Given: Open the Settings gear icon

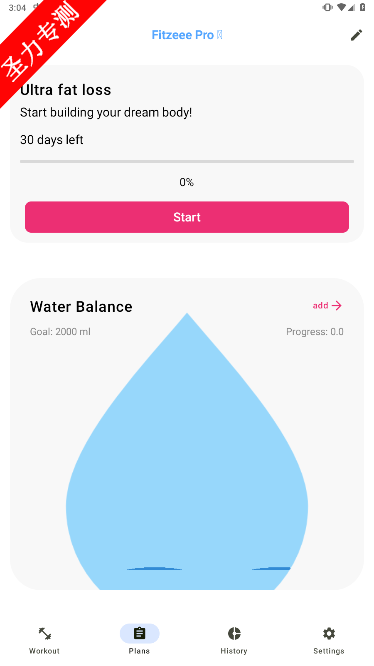Looking at the screenshot, I should pos(329,634).
